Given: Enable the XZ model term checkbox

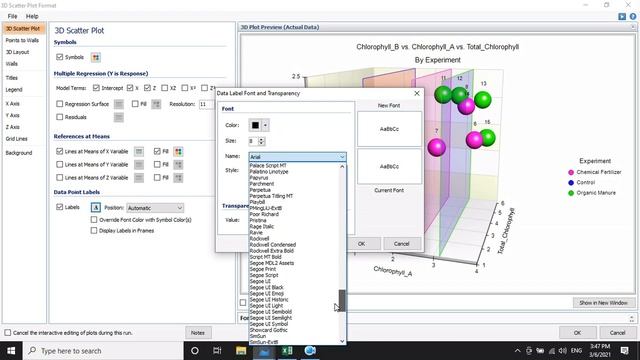Looking at the screenshot, I should [x=164, y=88].
